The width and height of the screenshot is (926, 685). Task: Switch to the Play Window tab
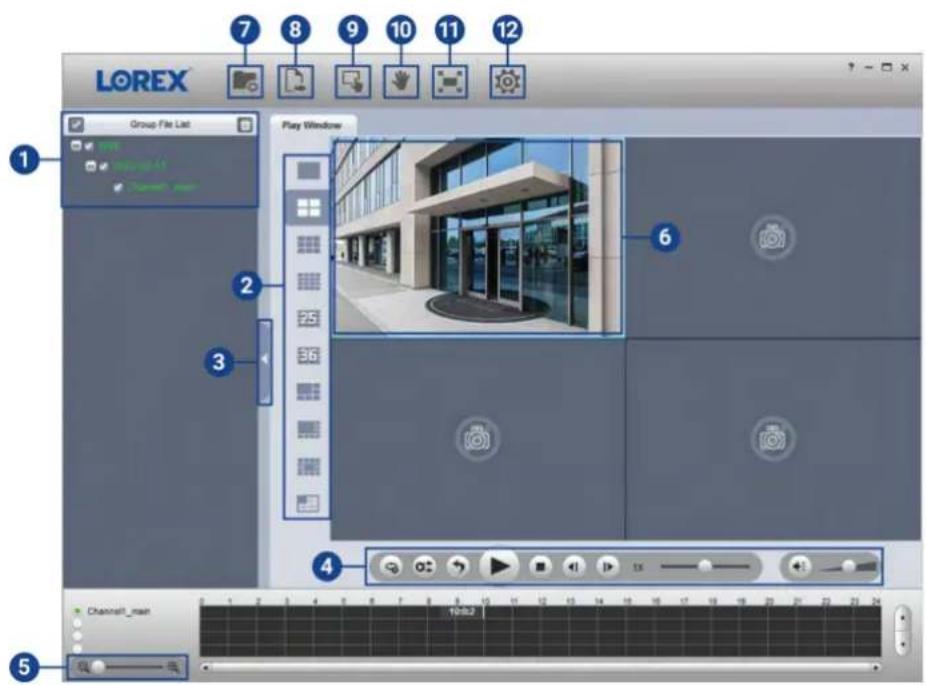[x=312, y=125]
